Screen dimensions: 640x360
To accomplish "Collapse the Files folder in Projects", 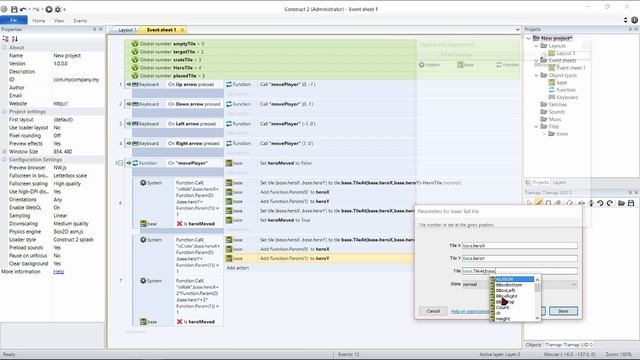I will click(x=536, y=127).
